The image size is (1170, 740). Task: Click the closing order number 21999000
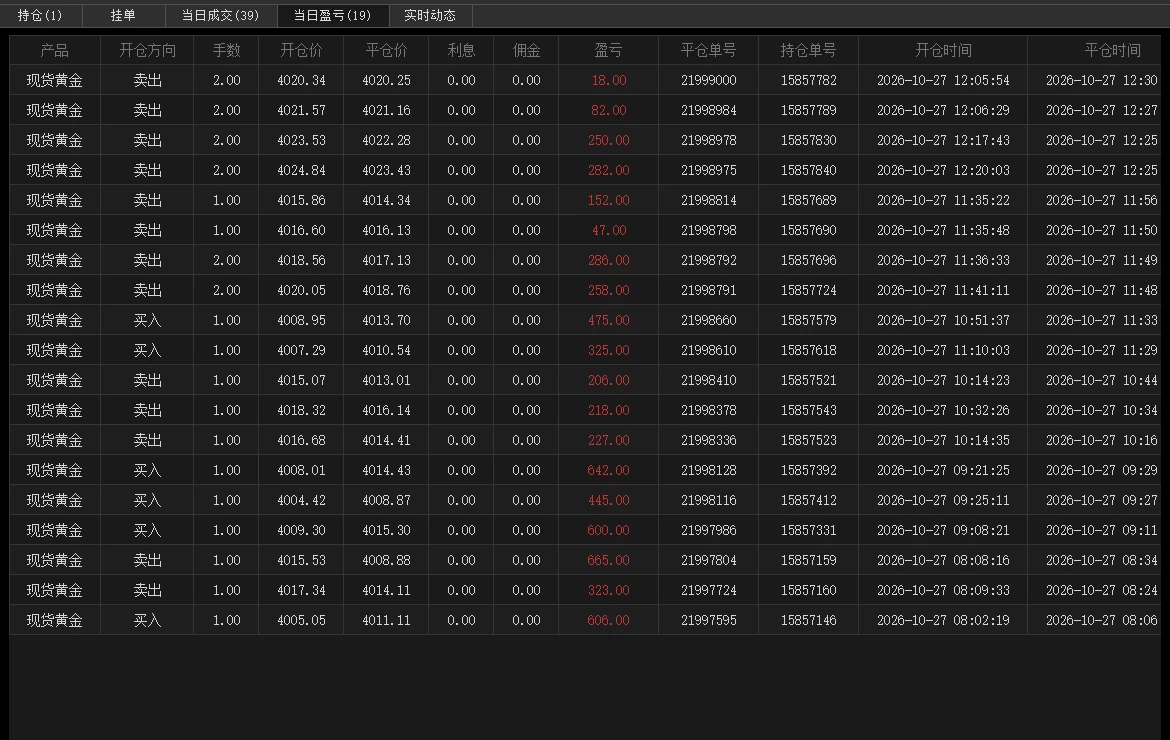[708, 81]
